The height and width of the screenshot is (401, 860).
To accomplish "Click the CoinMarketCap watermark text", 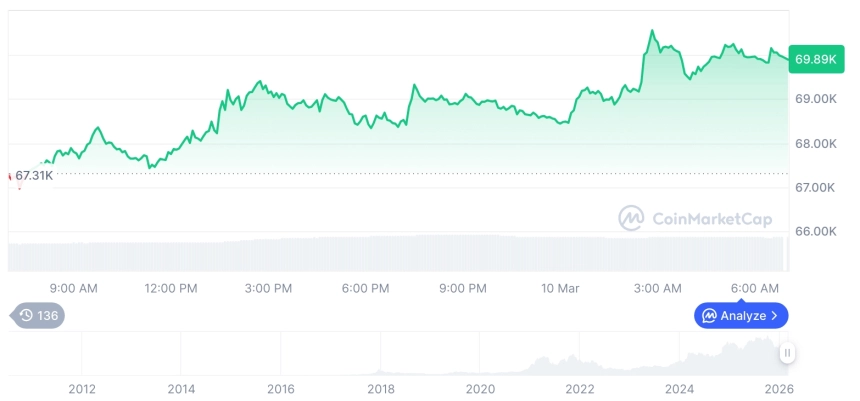I will (x=711, y=218).
